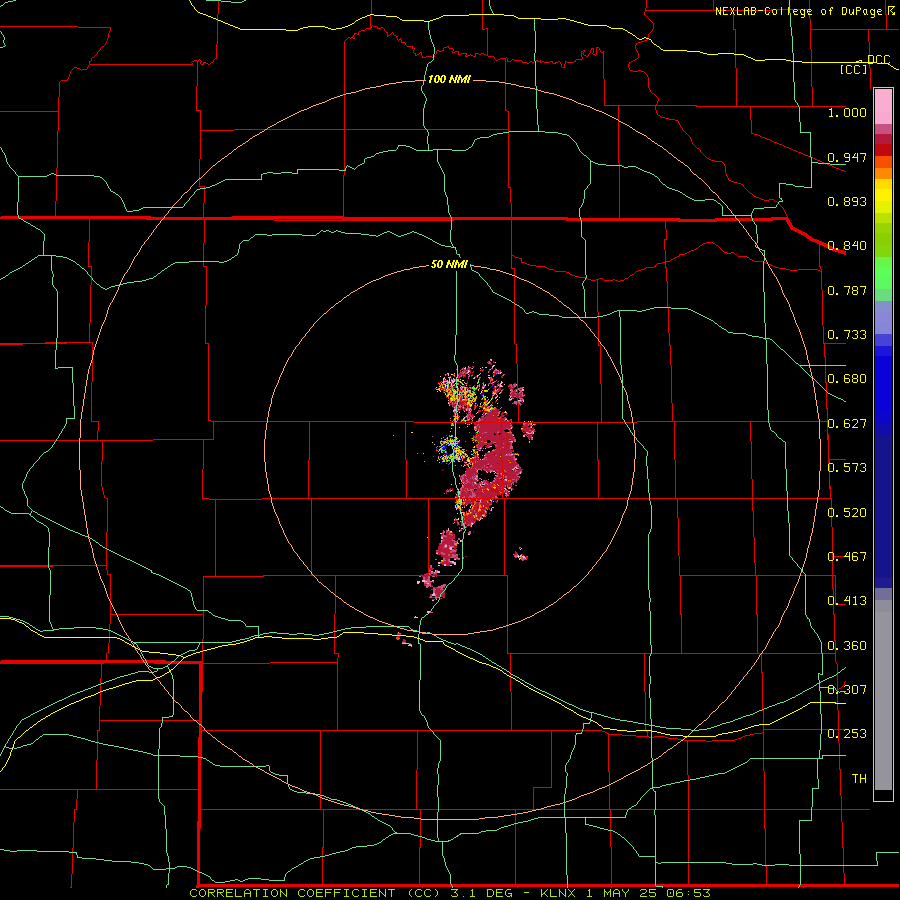This screenshot has width=900, height=900.
Task: Click the 0.787 color scale value
Action: click(847, 290)
